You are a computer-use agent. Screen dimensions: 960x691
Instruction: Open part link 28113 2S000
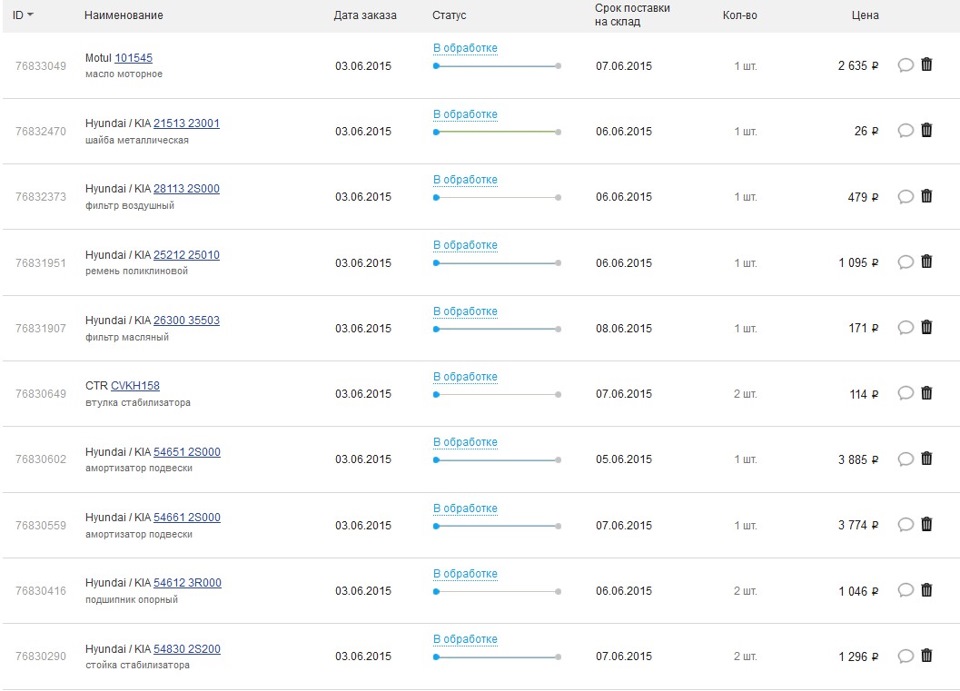pyautogui.click(x=186, y=189)
